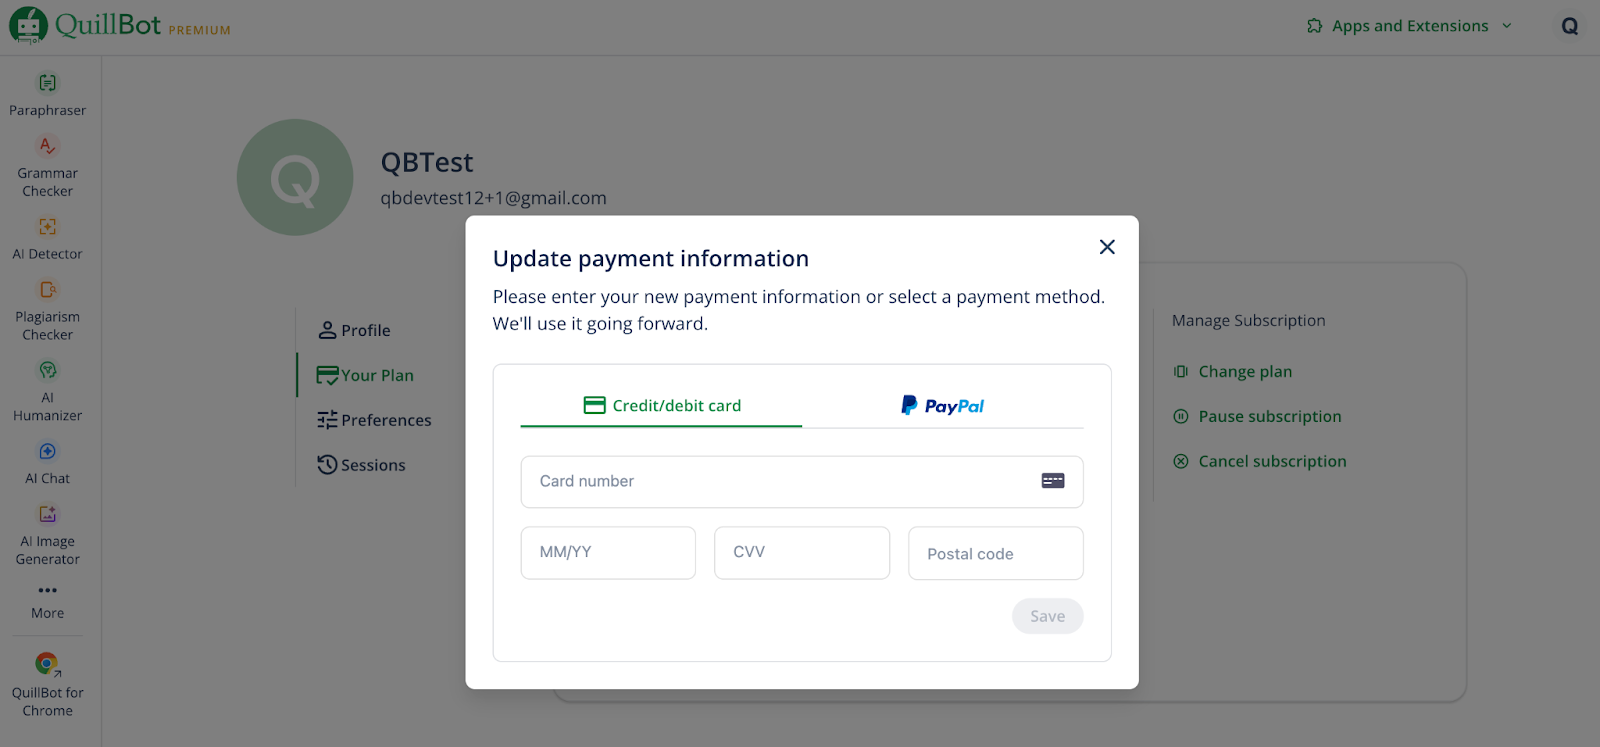Viewport: 1600px width, 747px height.
Task: Expand the Apps and Extensions dropdown
Action: point(1409,26)
